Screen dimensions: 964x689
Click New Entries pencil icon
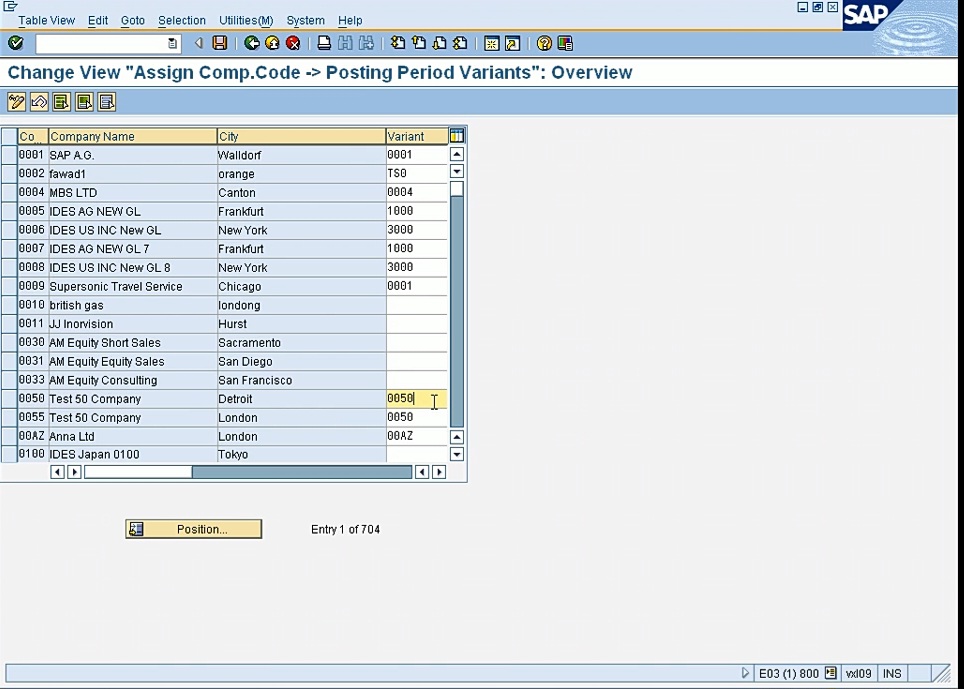pyautogui.click(x=17, y=102)
